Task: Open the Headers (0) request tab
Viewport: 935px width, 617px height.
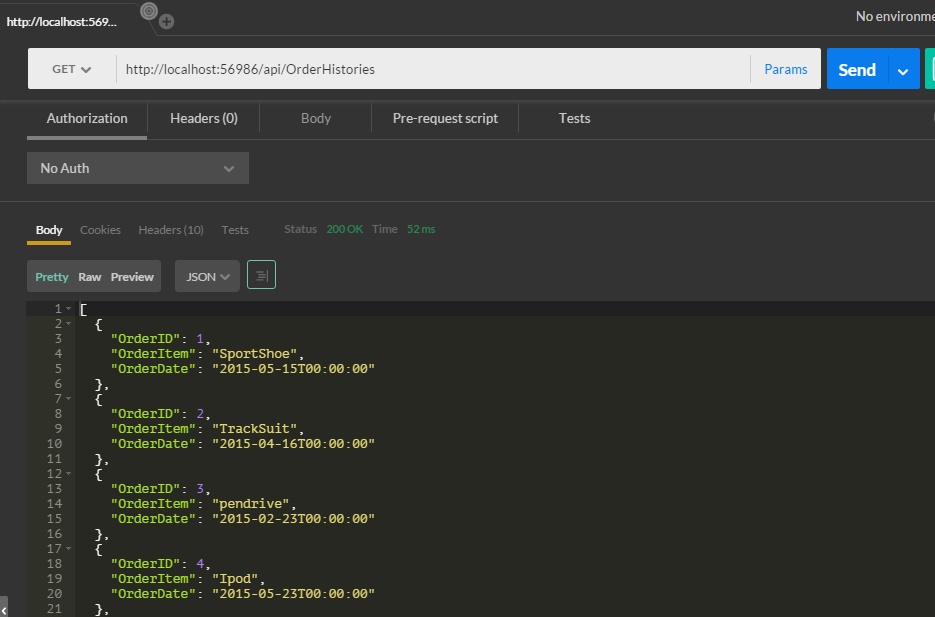Action: click(x=203, y=118)
